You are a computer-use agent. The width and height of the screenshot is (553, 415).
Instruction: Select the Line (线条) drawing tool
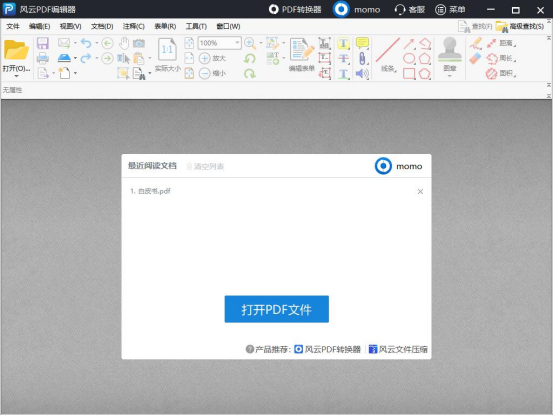click(388, 50)
